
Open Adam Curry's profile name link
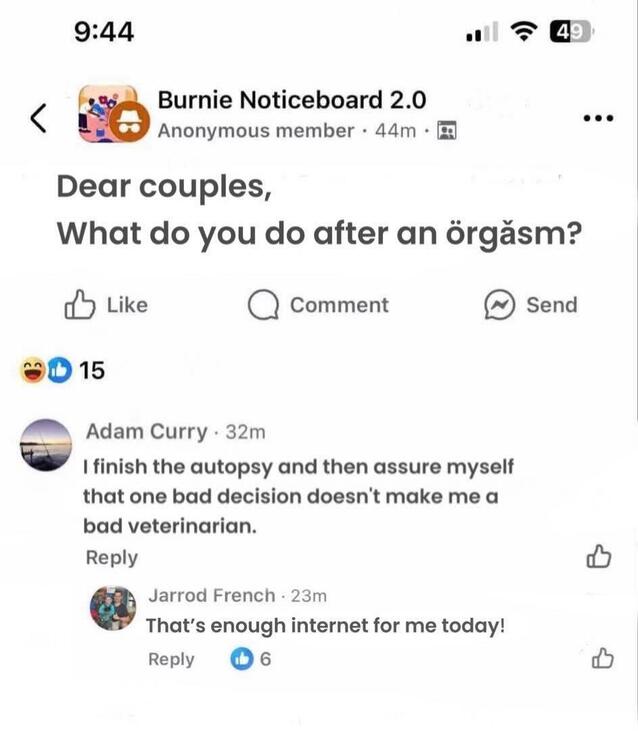click(x=146, y=432)
